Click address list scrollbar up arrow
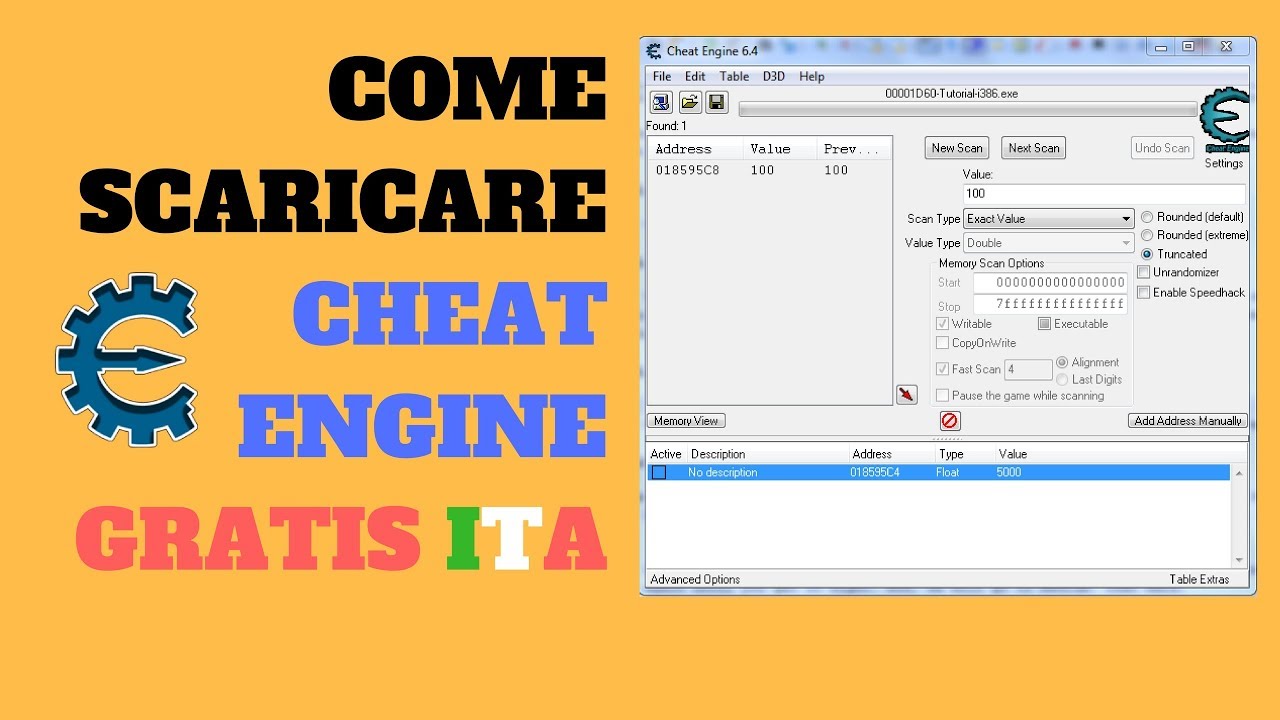 tap(1240, 472)
